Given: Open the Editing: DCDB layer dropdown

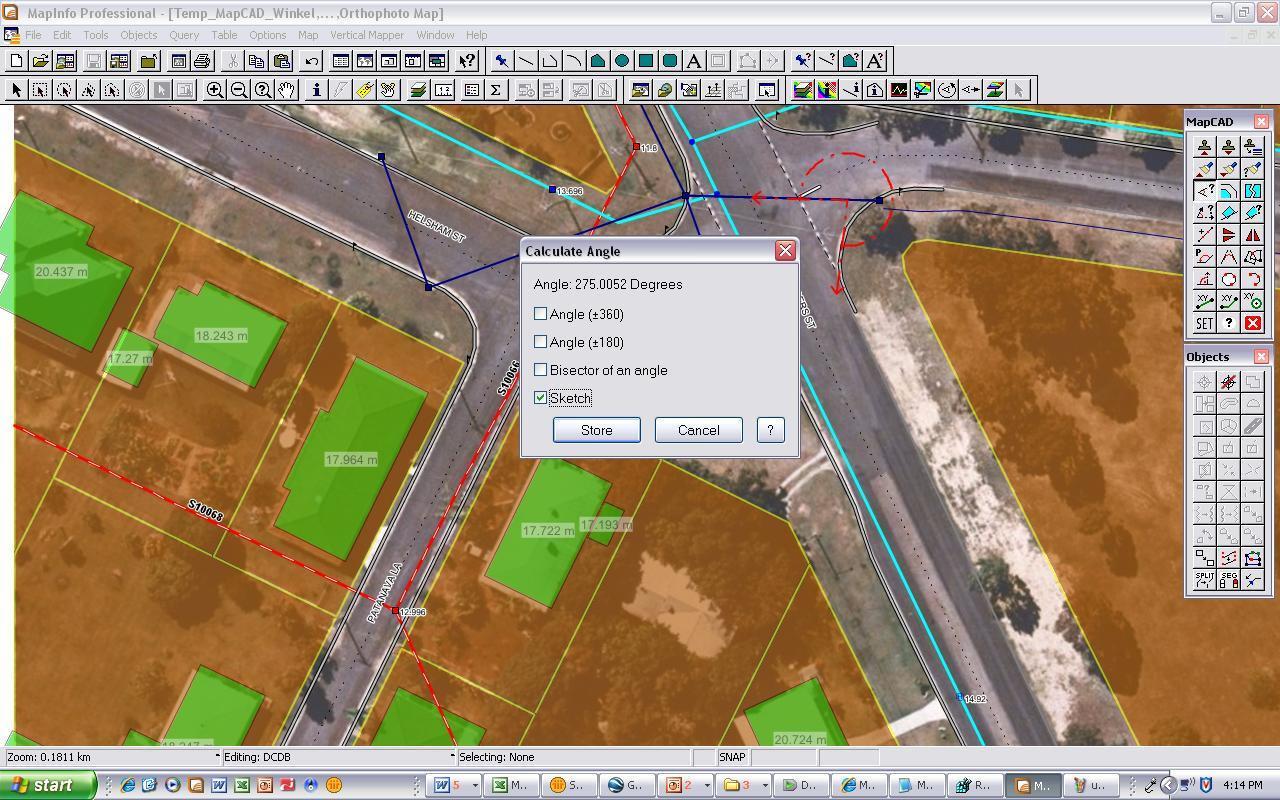Looking at the screenshot, I should pos(452,757).
